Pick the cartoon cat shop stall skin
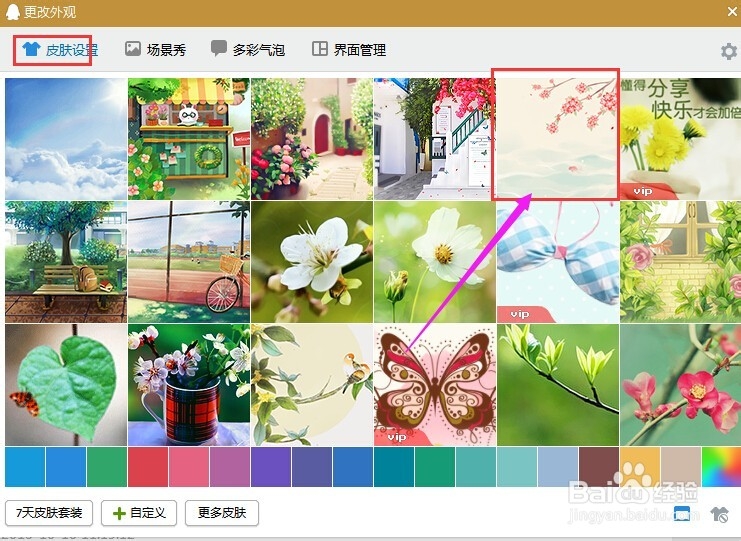 (189, 139)
